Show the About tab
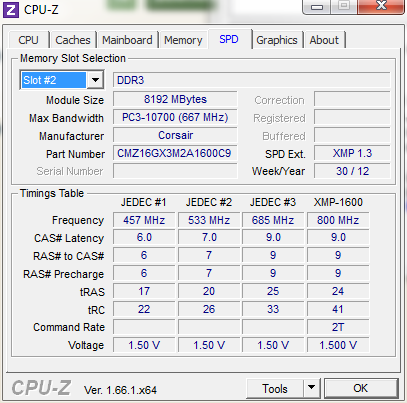 coord(324,40)
